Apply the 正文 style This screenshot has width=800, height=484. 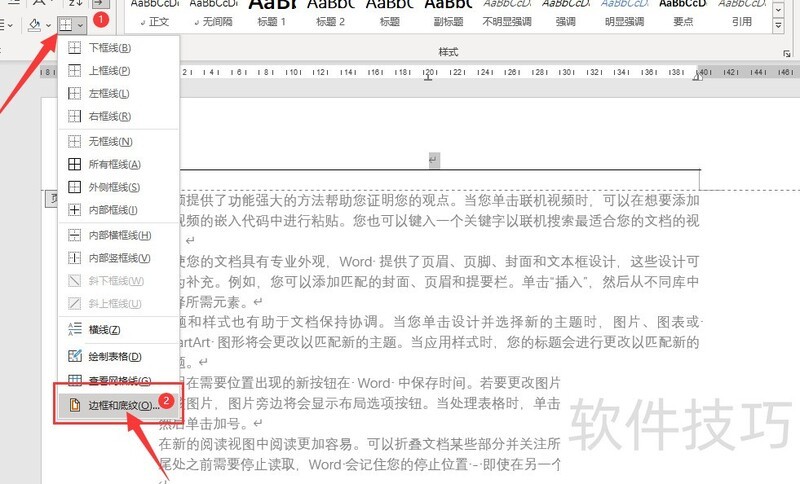pyautogui.click(x=155, y=12)
